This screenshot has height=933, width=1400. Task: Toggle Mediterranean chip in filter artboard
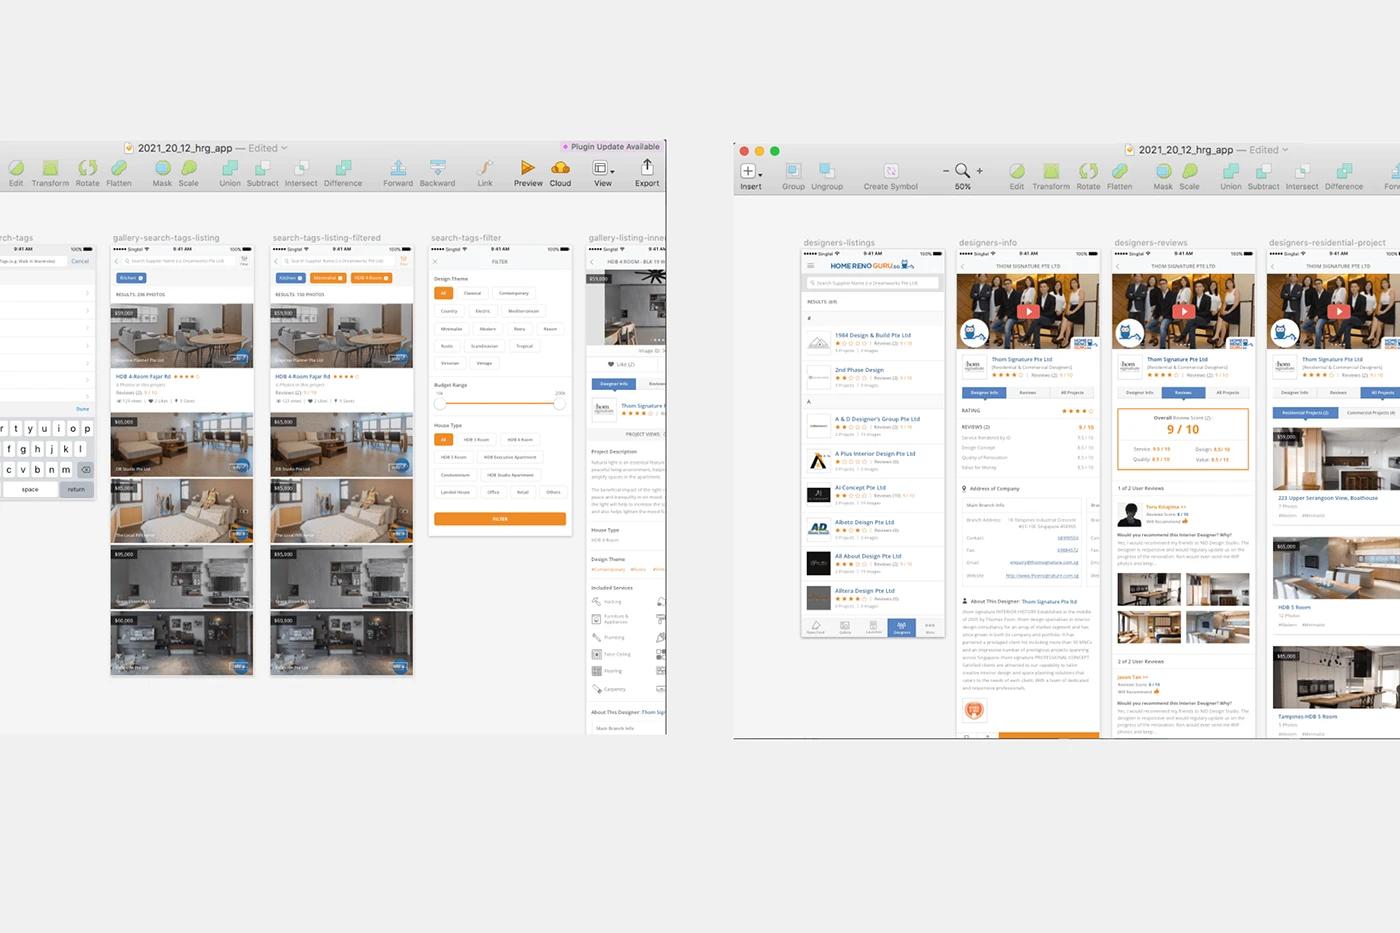tap(523, 311)
